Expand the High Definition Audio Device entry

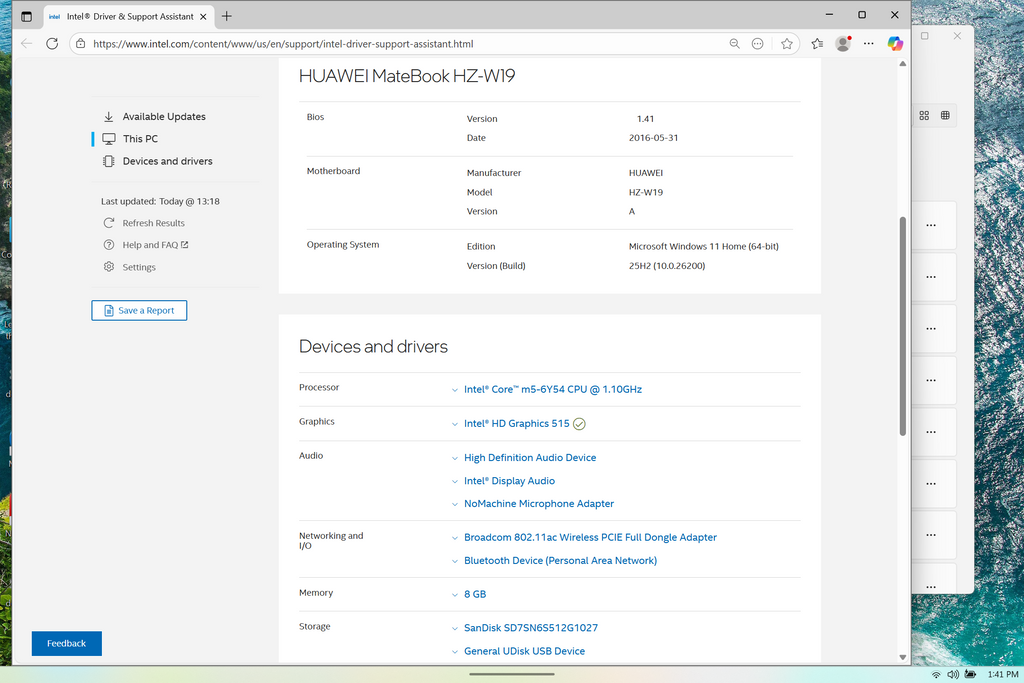529,458
